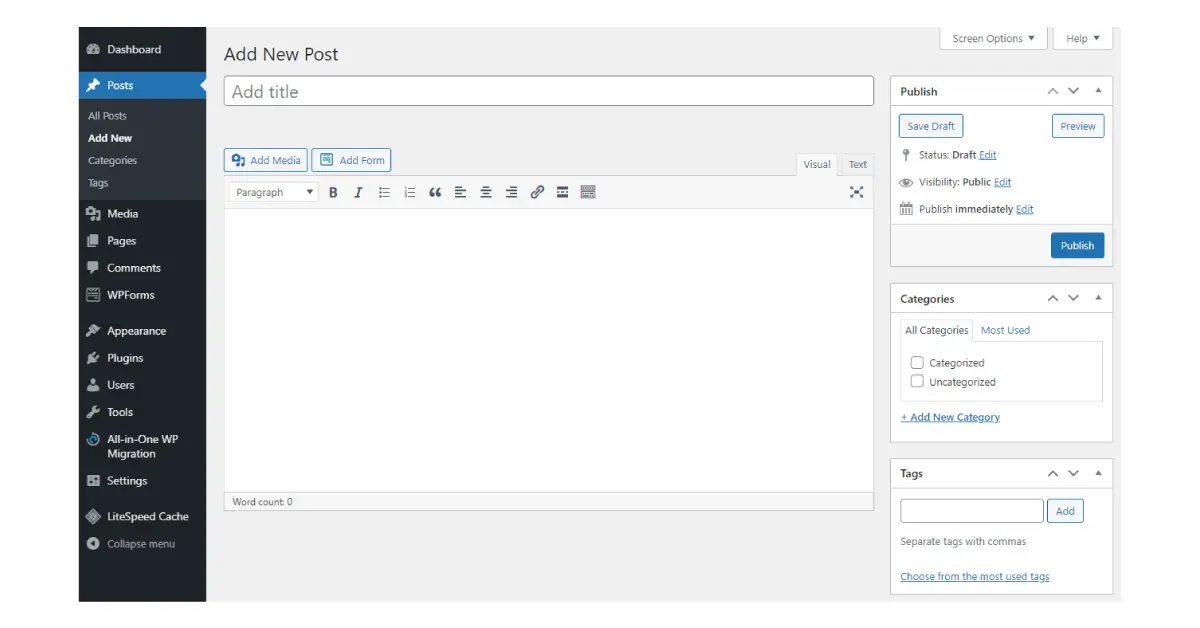Switch to the Most Used categories tab

pos(1005,330)
